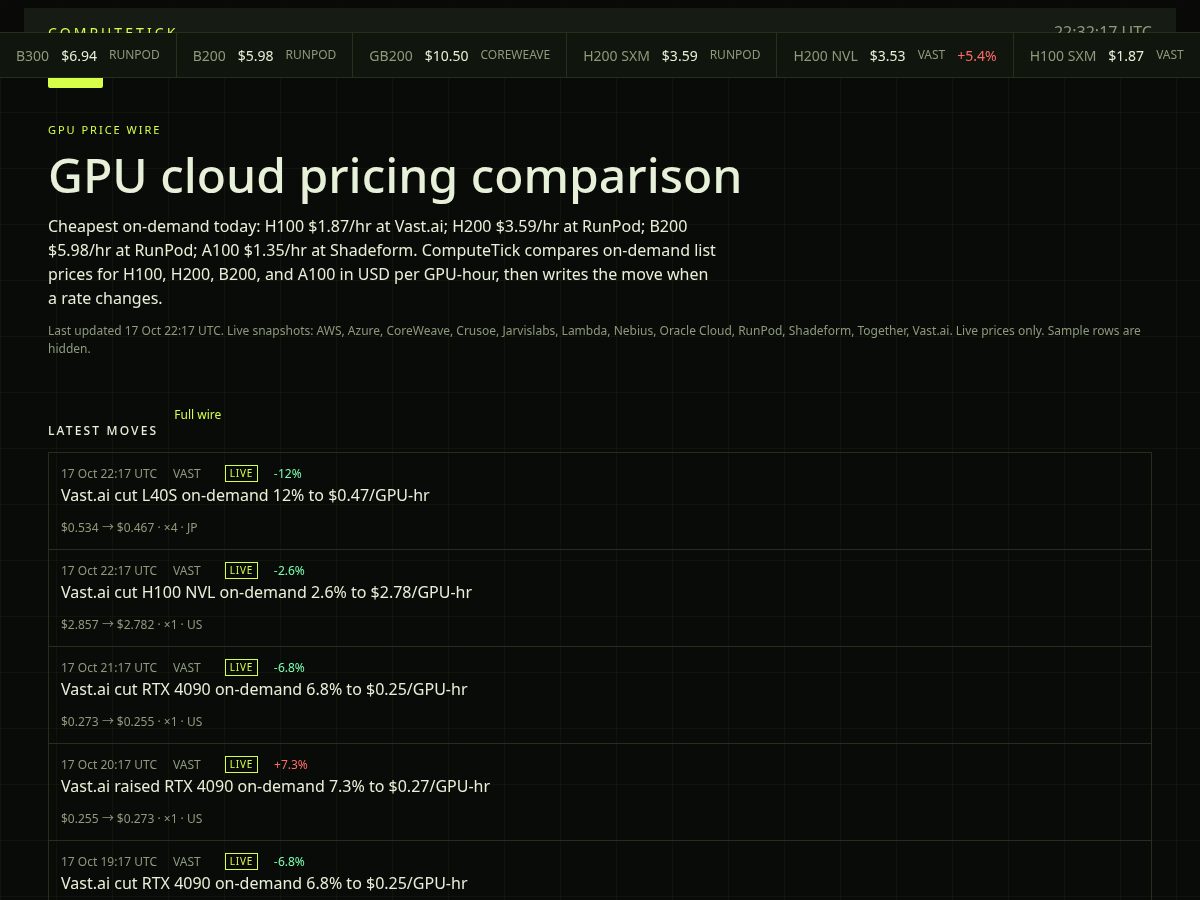This screenshot has width=1200, height=900.
Task: Click the +7.3% change tag
Action: click(x=290, y=764)
